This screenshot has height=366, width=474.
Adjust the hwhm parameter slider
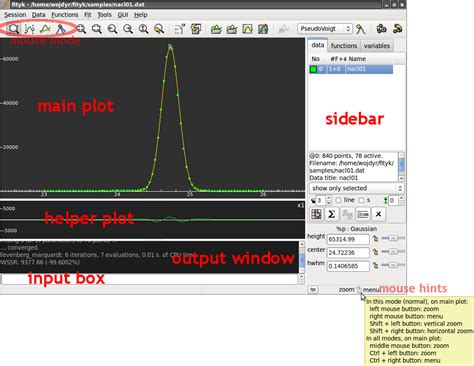point(393,265)
